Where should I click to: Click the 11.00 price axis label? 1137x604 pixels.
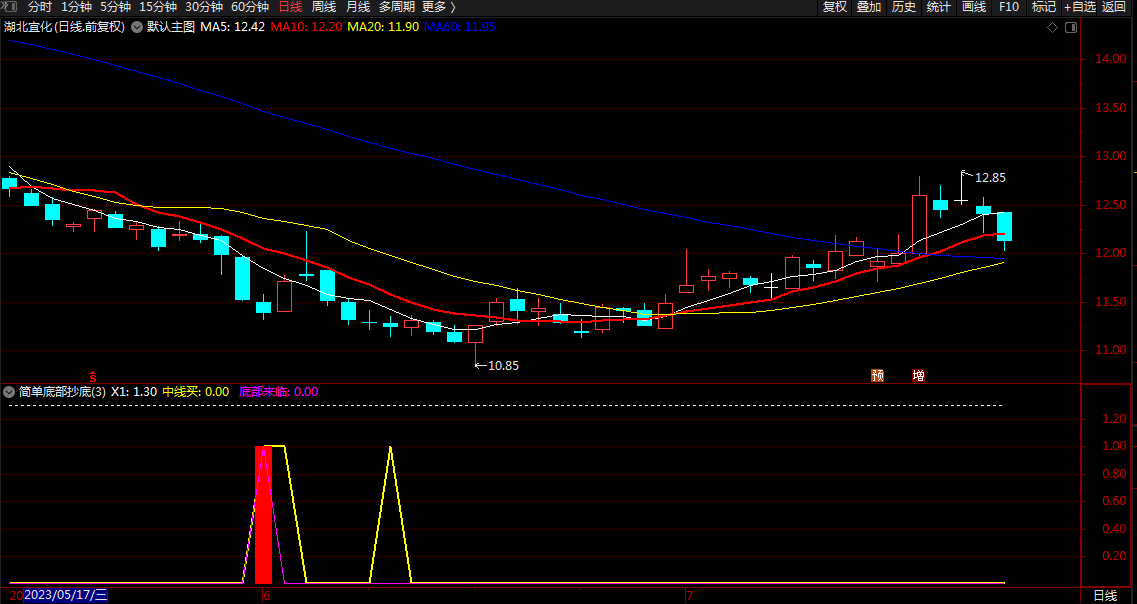(1109, 350)
